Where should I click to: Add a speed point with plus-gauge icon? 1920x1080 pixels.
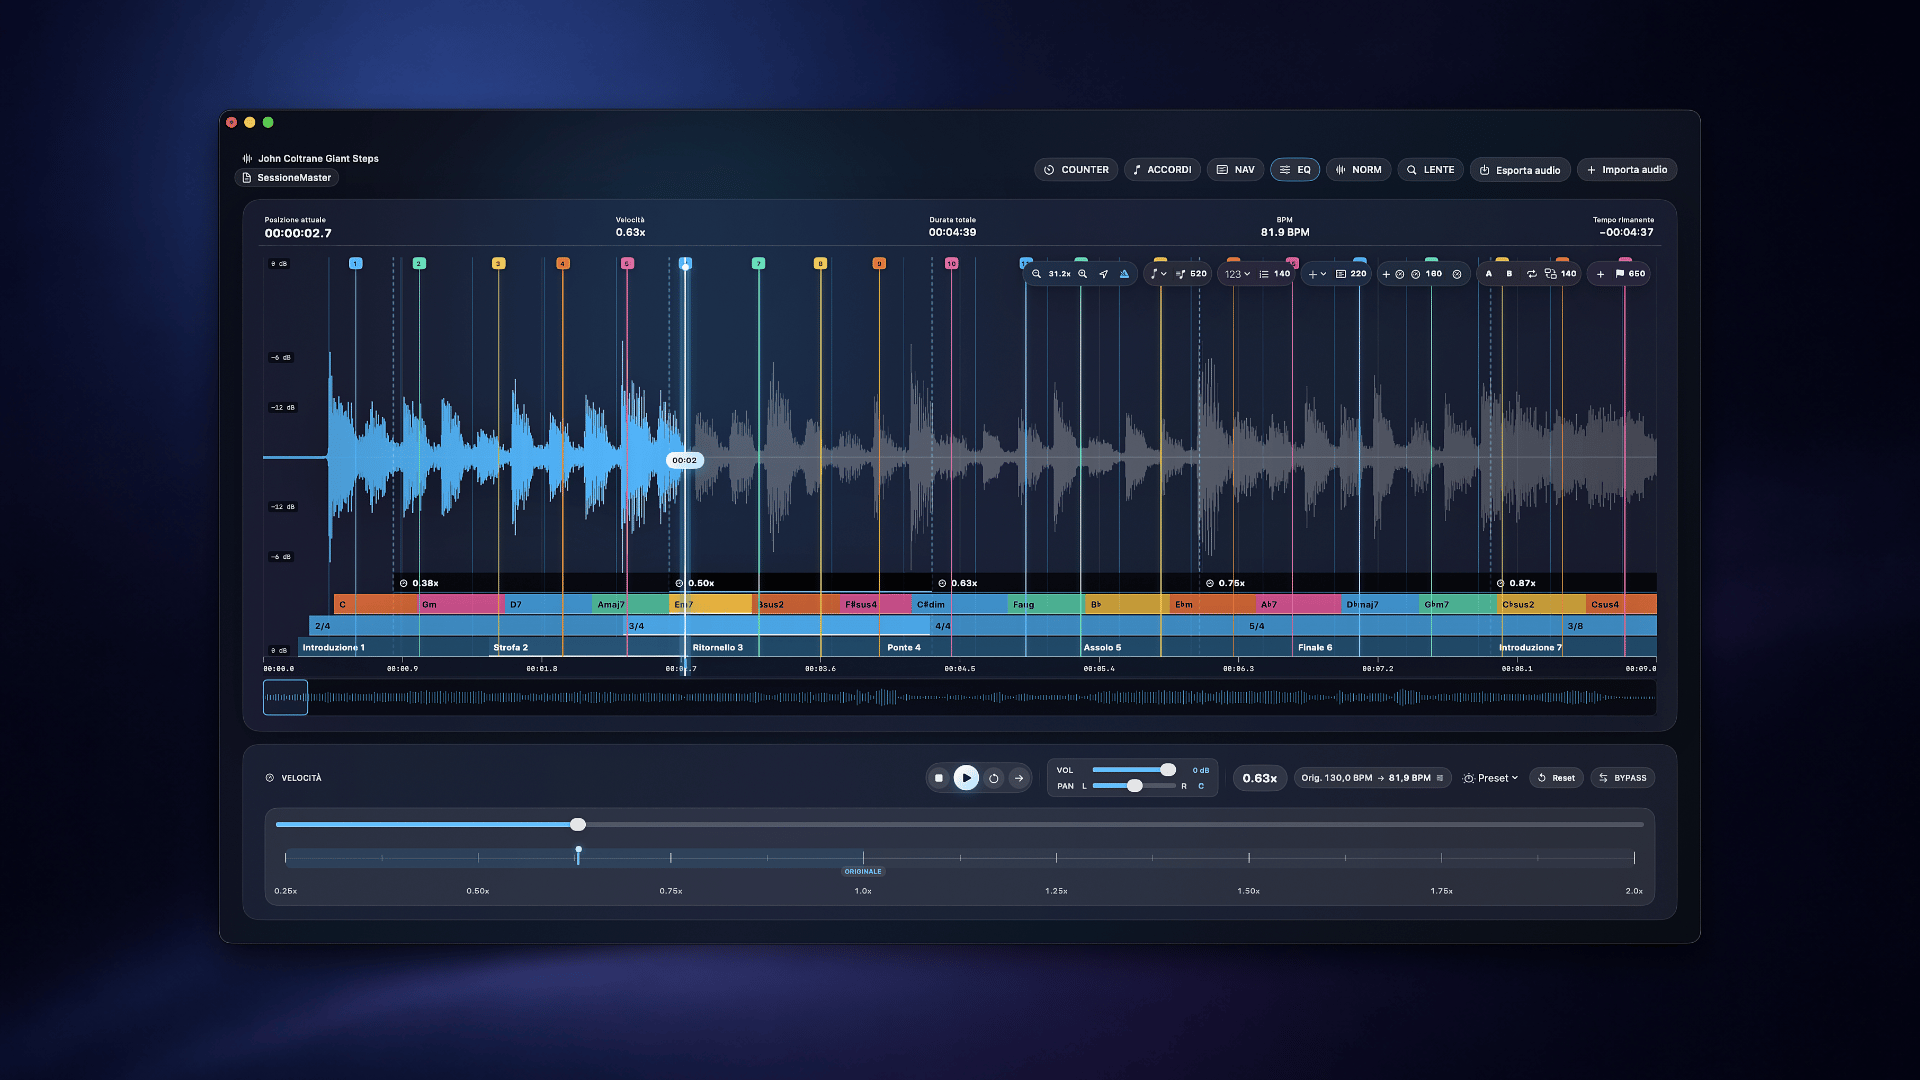[x=1393, y=274]
